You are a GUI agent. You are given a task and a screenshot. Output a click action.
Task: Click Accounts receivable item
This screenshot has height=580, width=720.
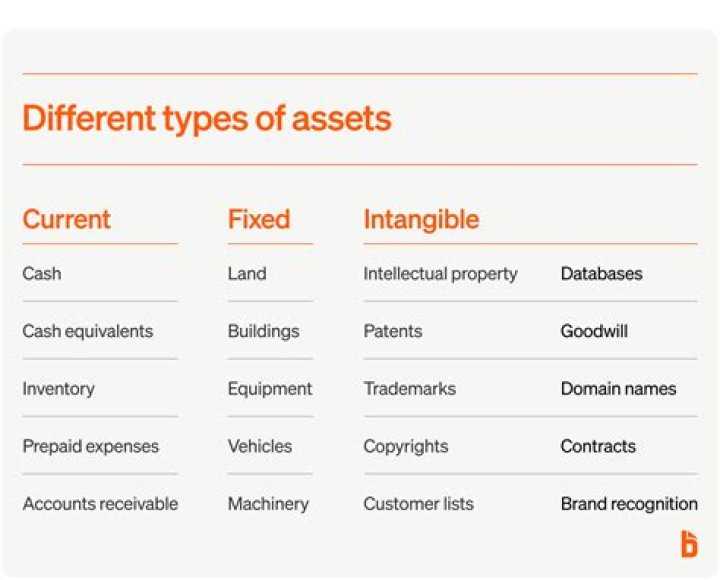pyautogui.click(x=100, y=504)
